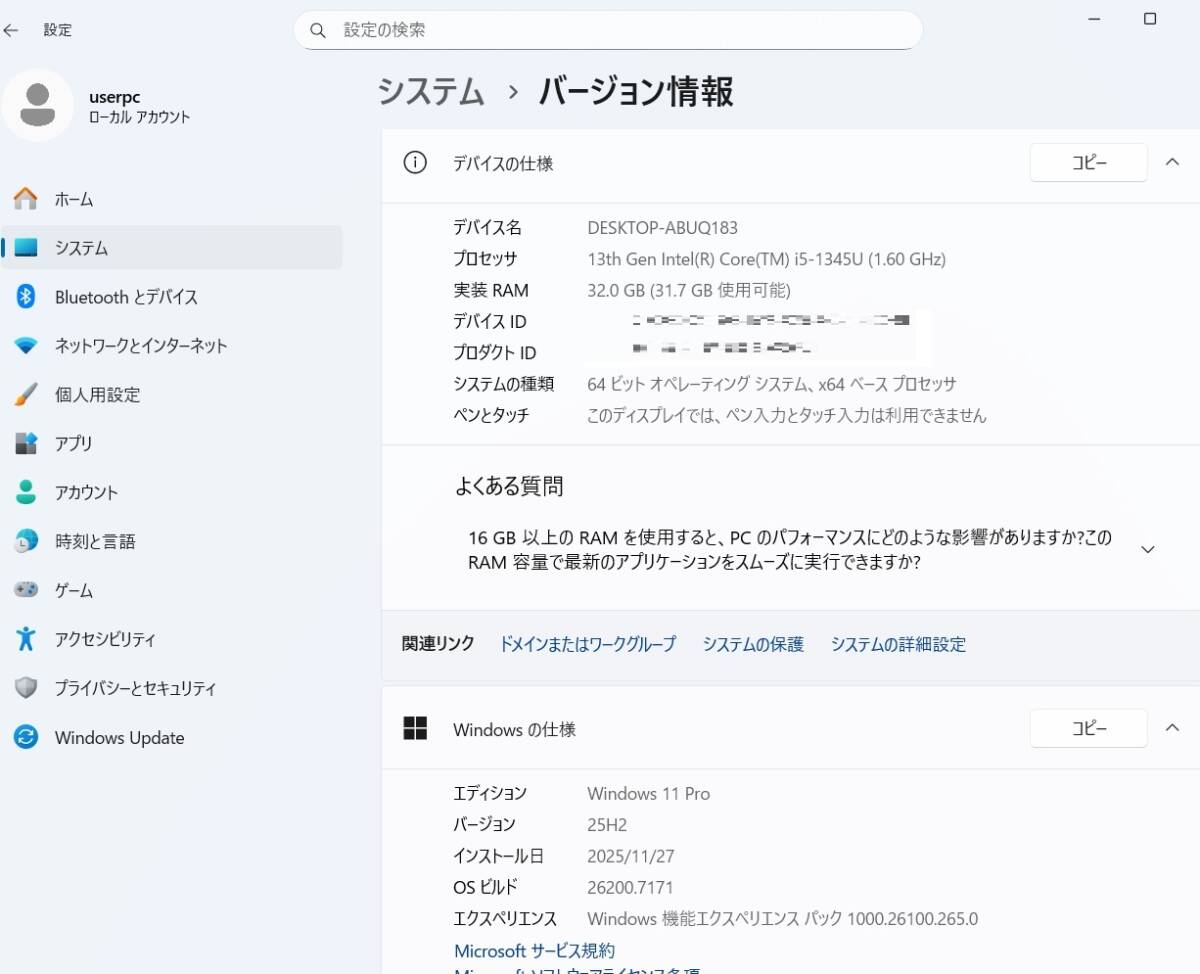Viewport: 1200px width, 974px height.
Task: Collapse the Windows の仕様 section chevron
Action: (x=1173, y=728)
